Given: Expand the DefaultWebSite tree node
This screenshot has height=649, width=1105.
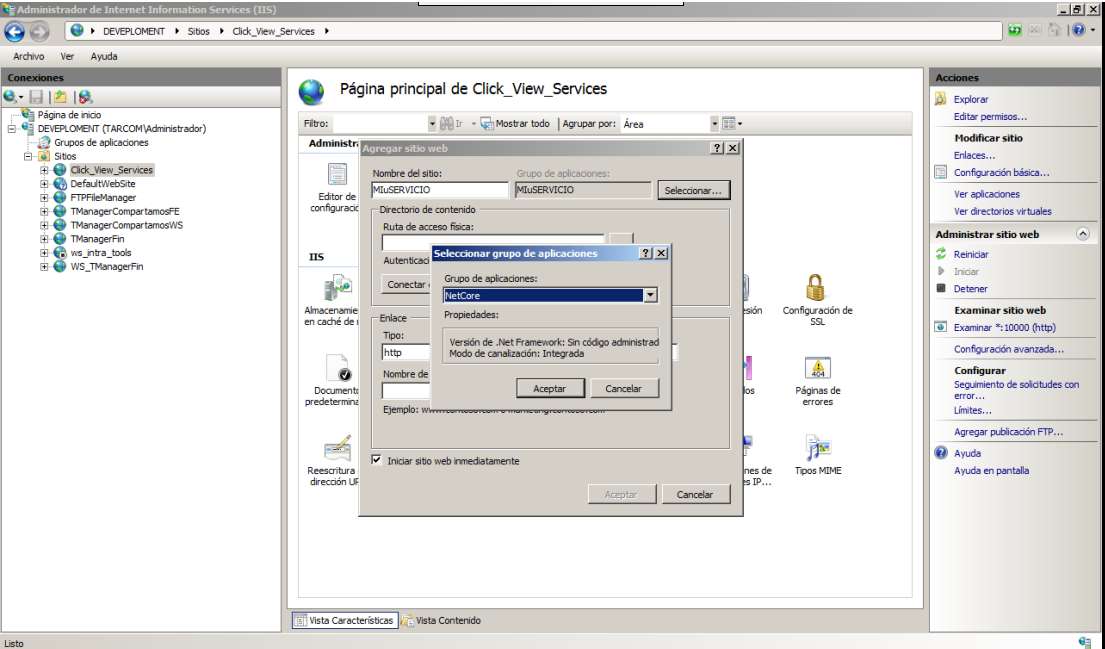Looking at the screenshot, I should point(44,184).
